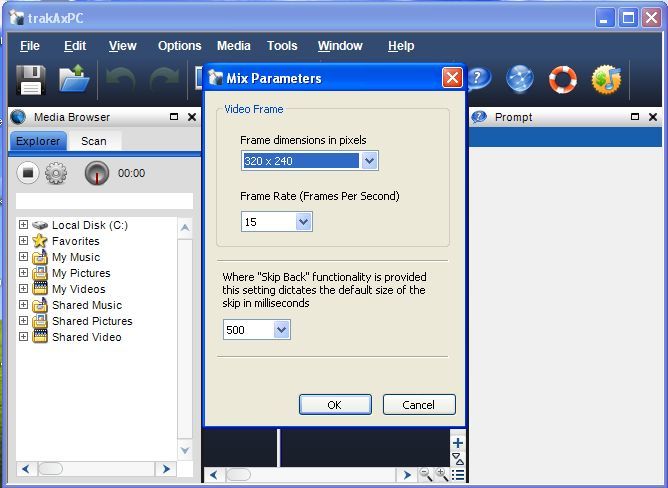
Task: Expand the Shared Music tree node
Action: [23, 305]
